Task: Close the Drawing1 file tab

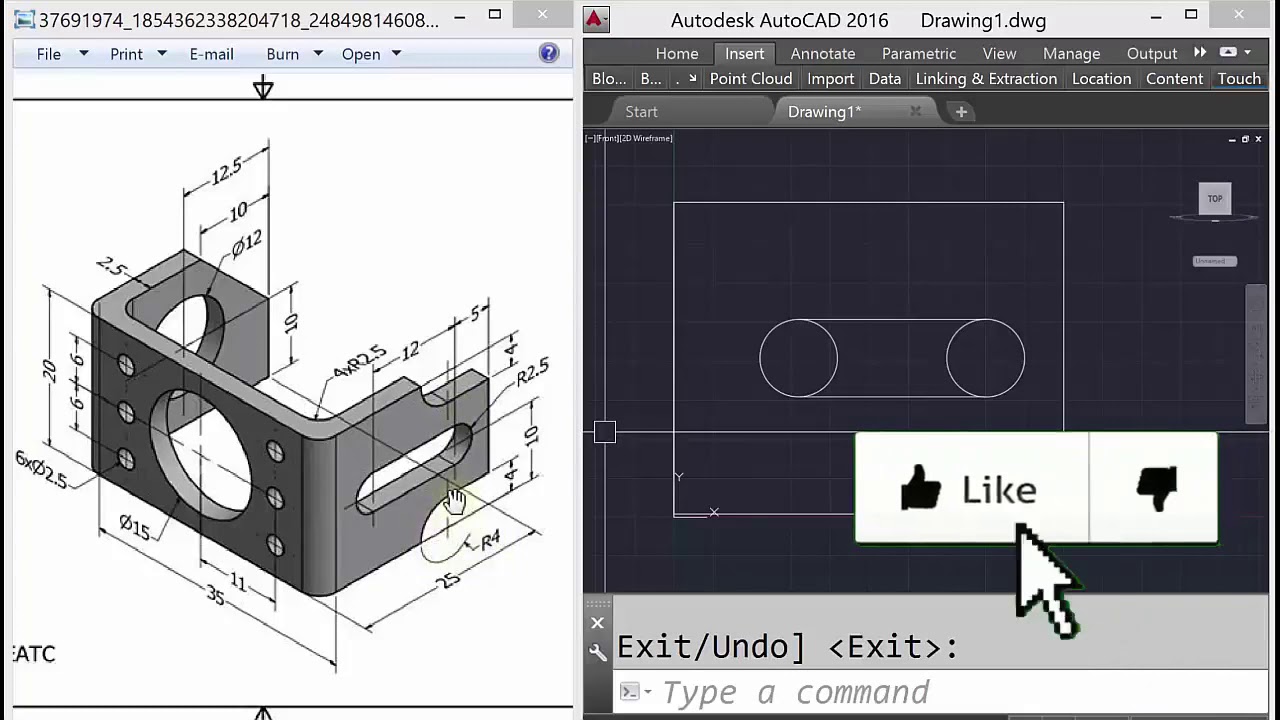Action: click(x=915, y=111)
